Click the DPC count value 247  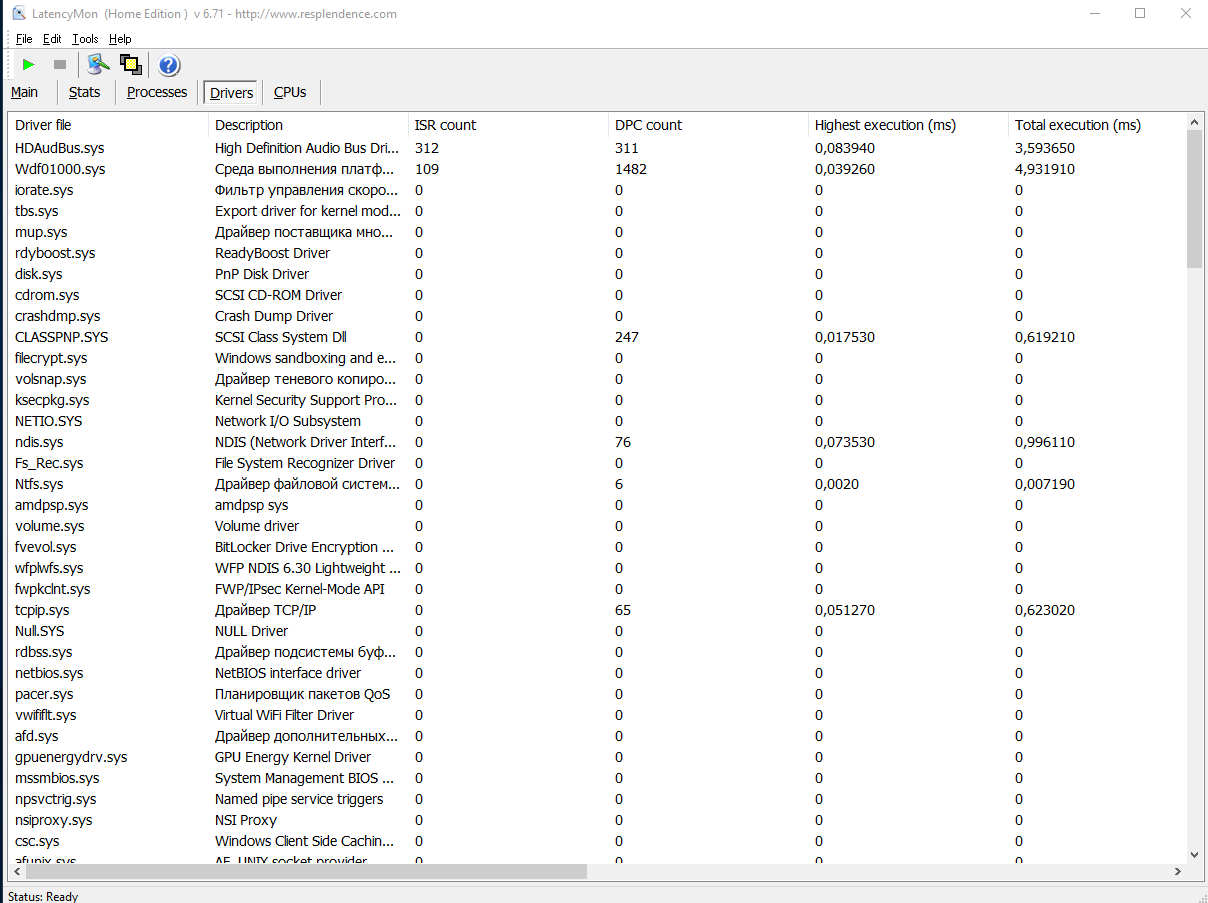point(627,337)
